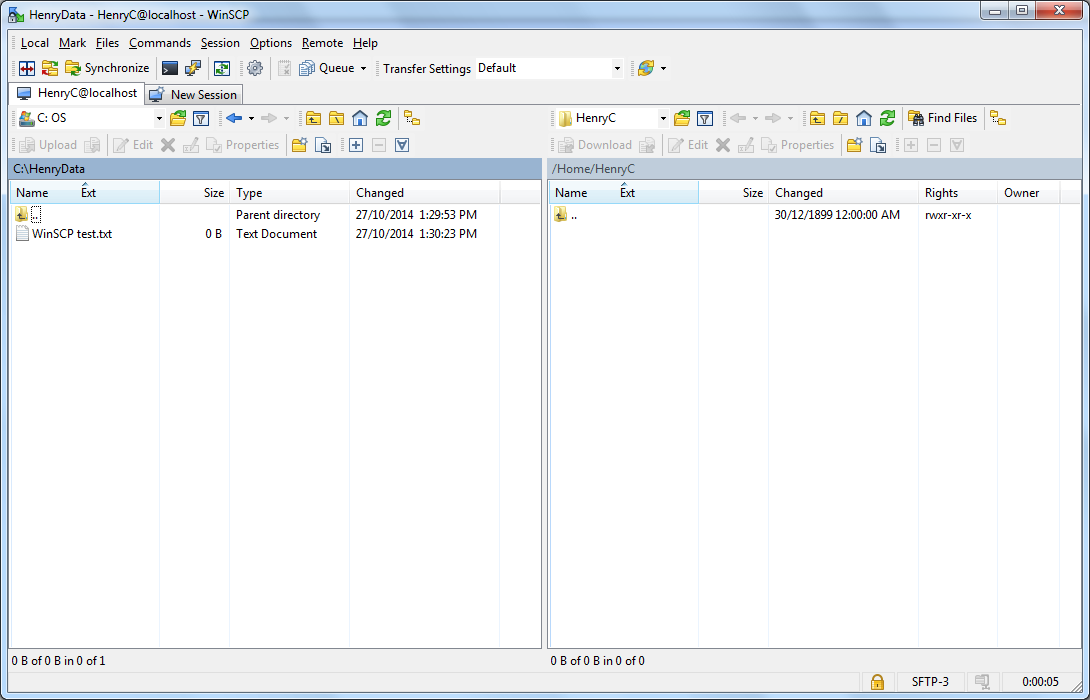Click the padlock encryption status icon
This screenshot has width=1090, height=700.
877,681
